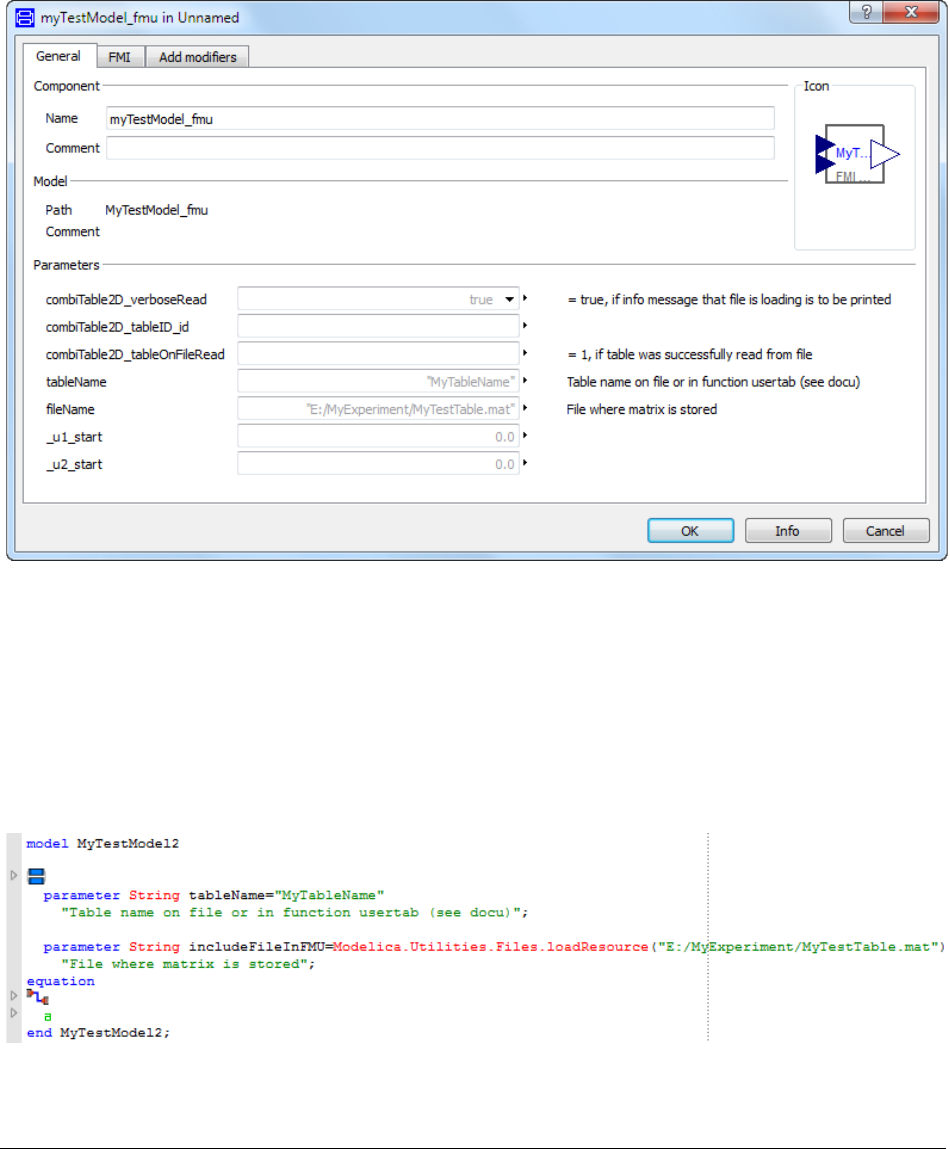Click the component Comment input field

point(440,148)
